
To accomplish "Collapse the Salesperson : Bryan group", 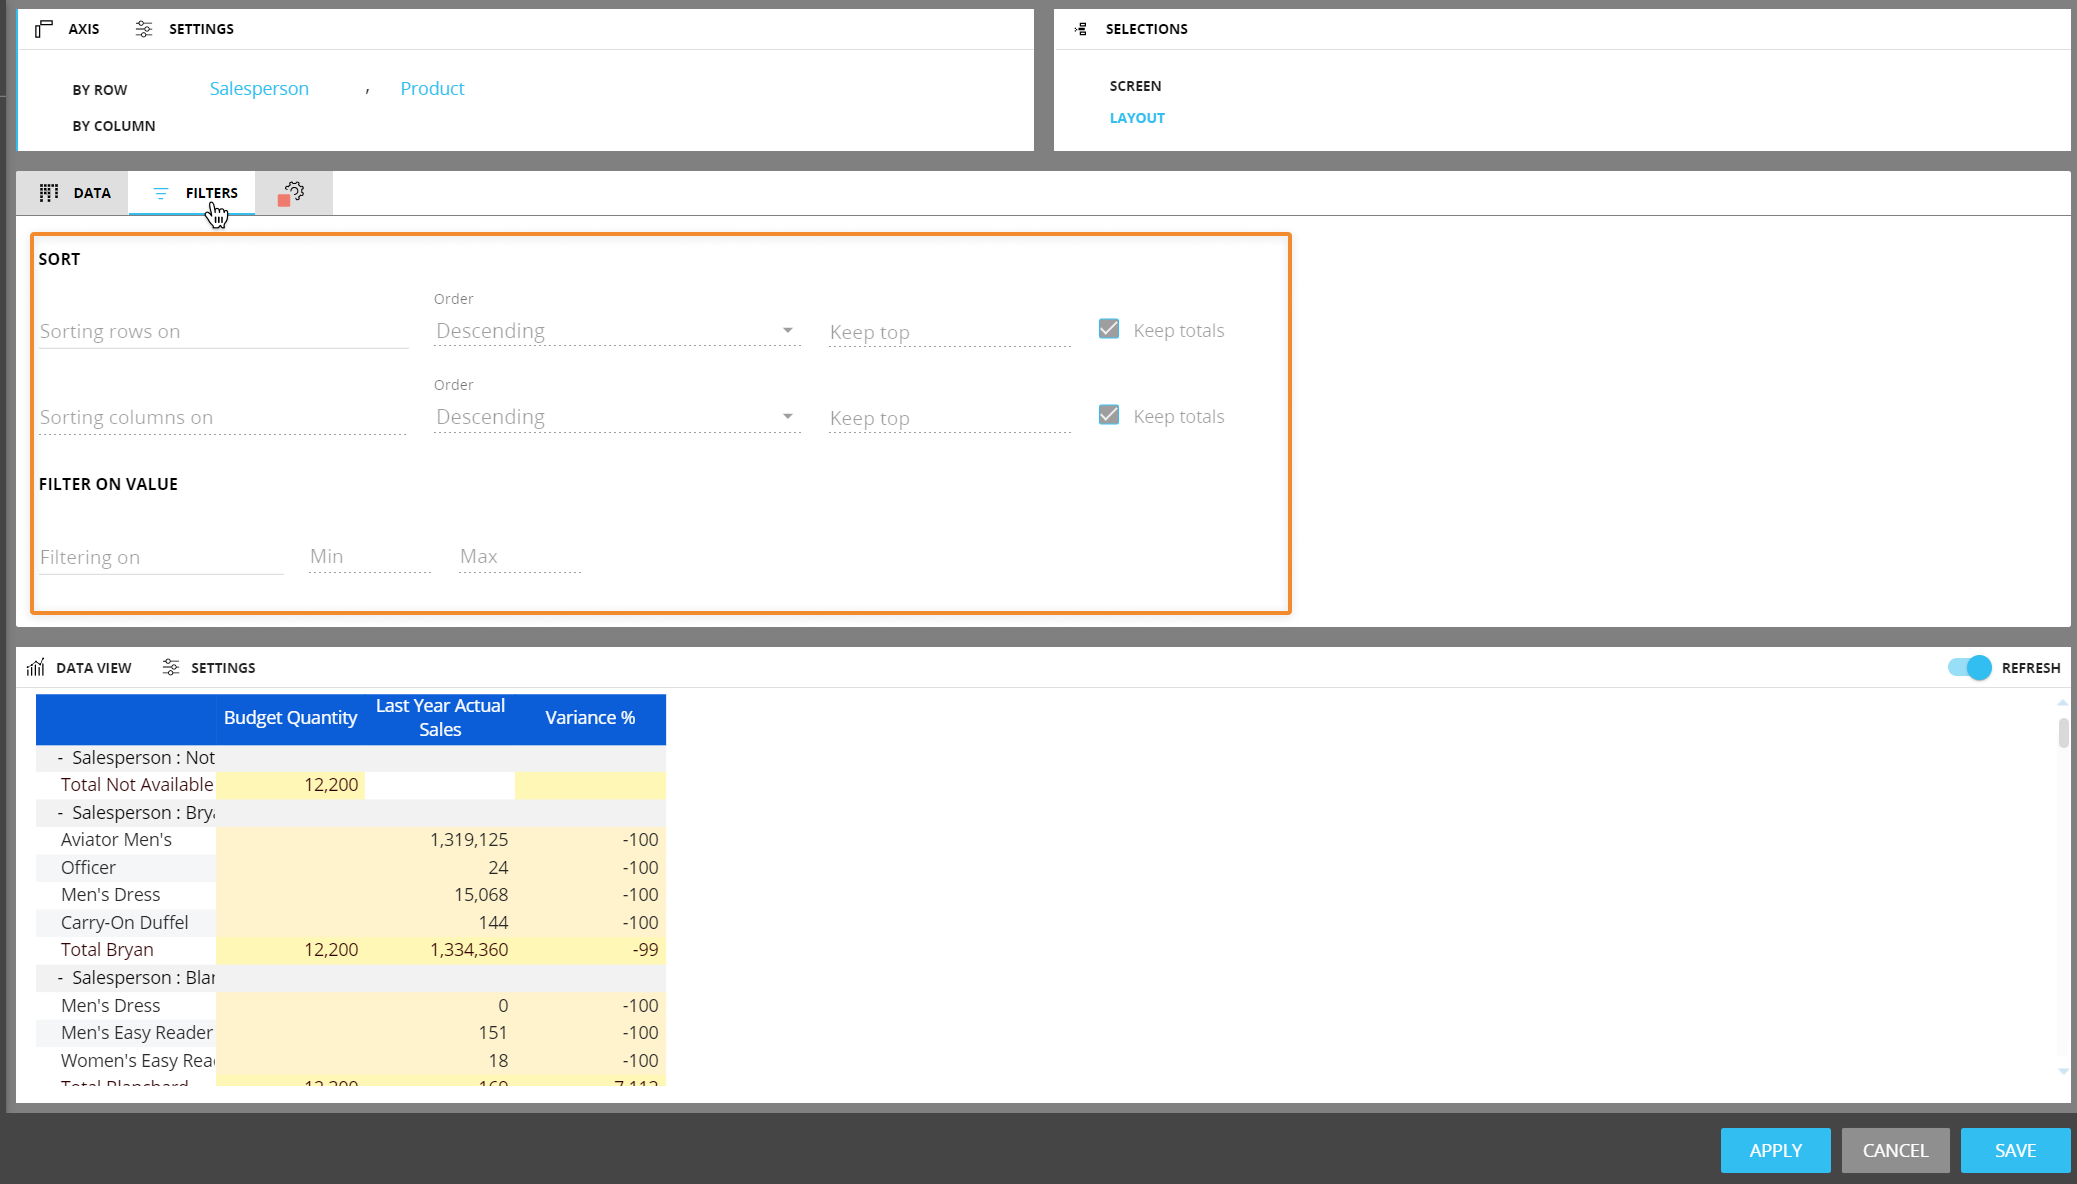I will tap(60, 813).
